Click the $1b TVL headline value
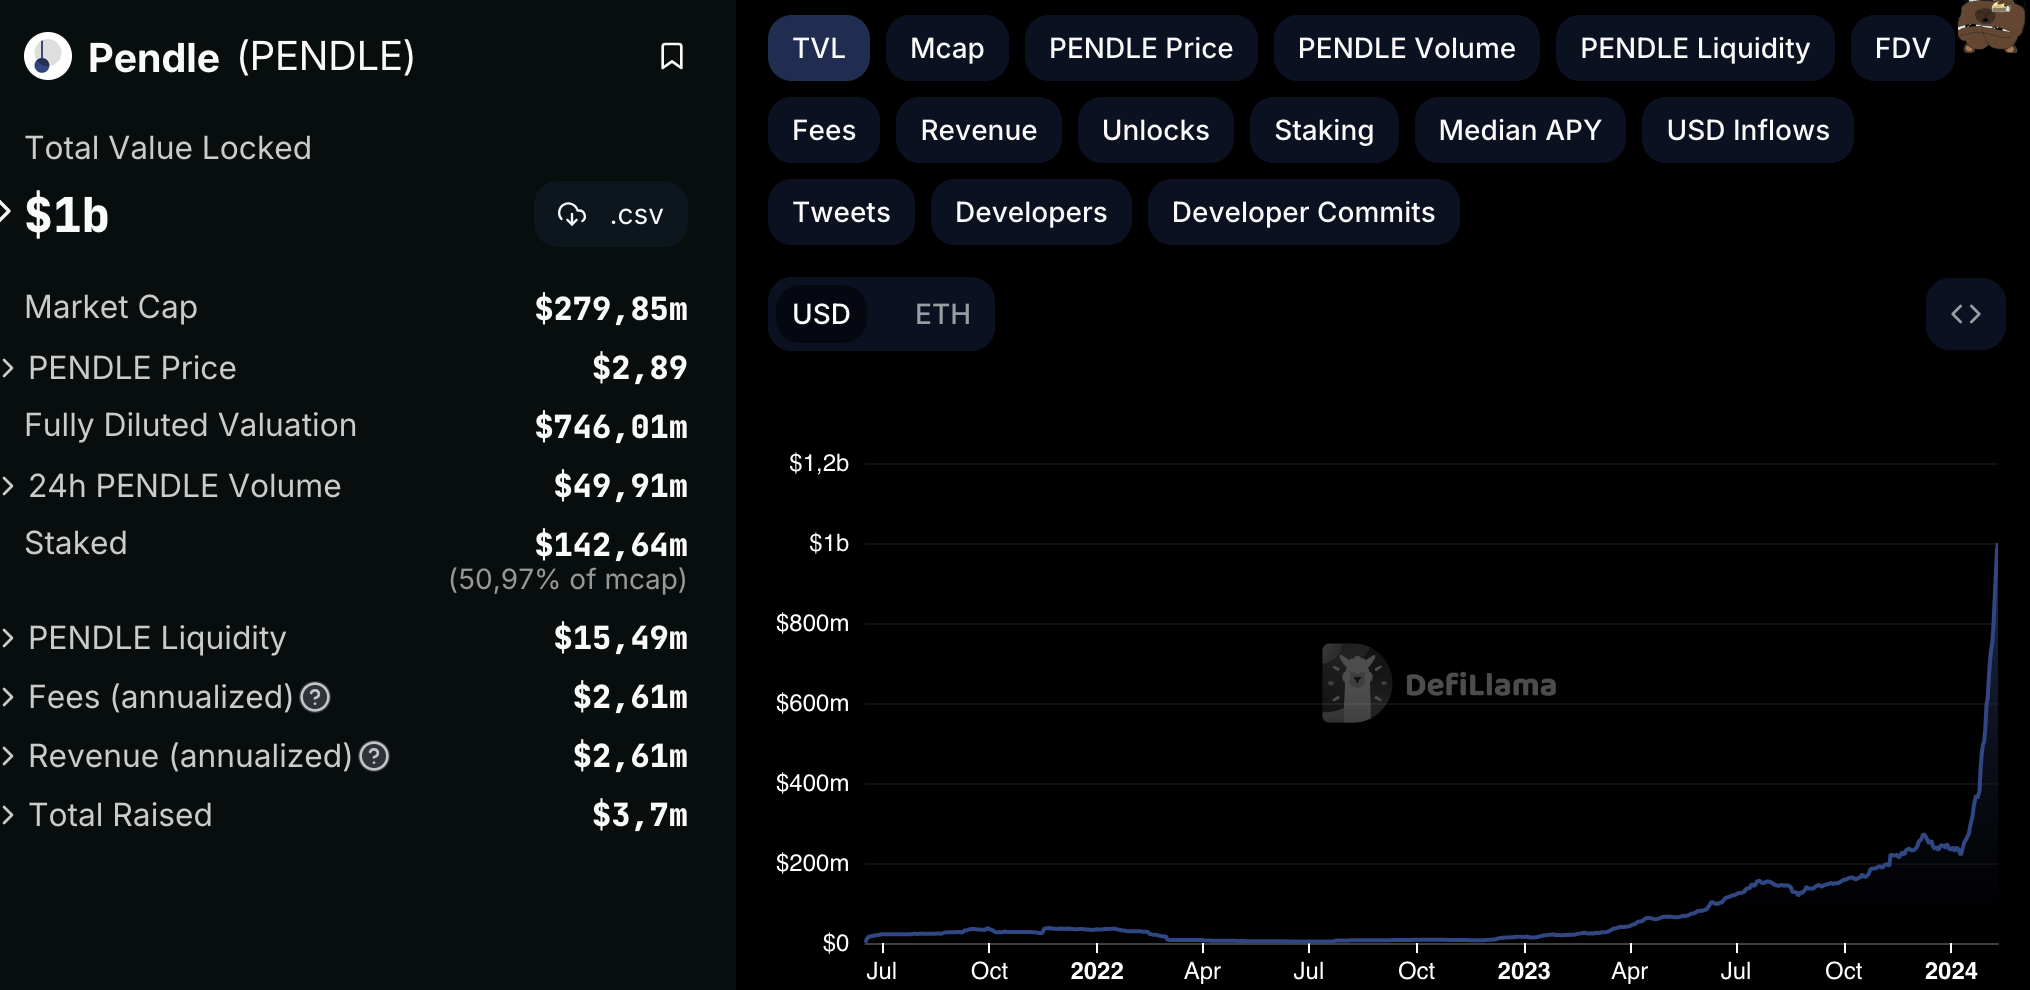Screen dimensions: 2030x990 [x=67, y=215]
